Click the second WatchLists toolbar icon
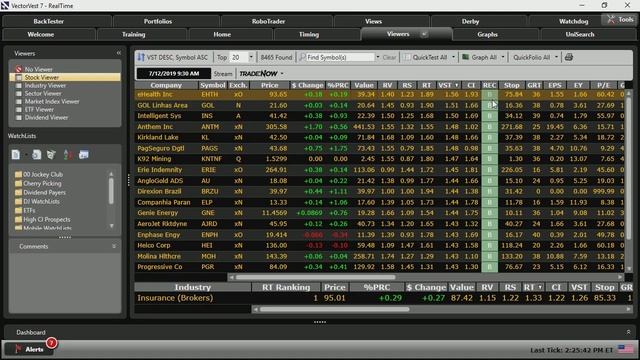This screenshot has width=640, height=360. point(36,154)
